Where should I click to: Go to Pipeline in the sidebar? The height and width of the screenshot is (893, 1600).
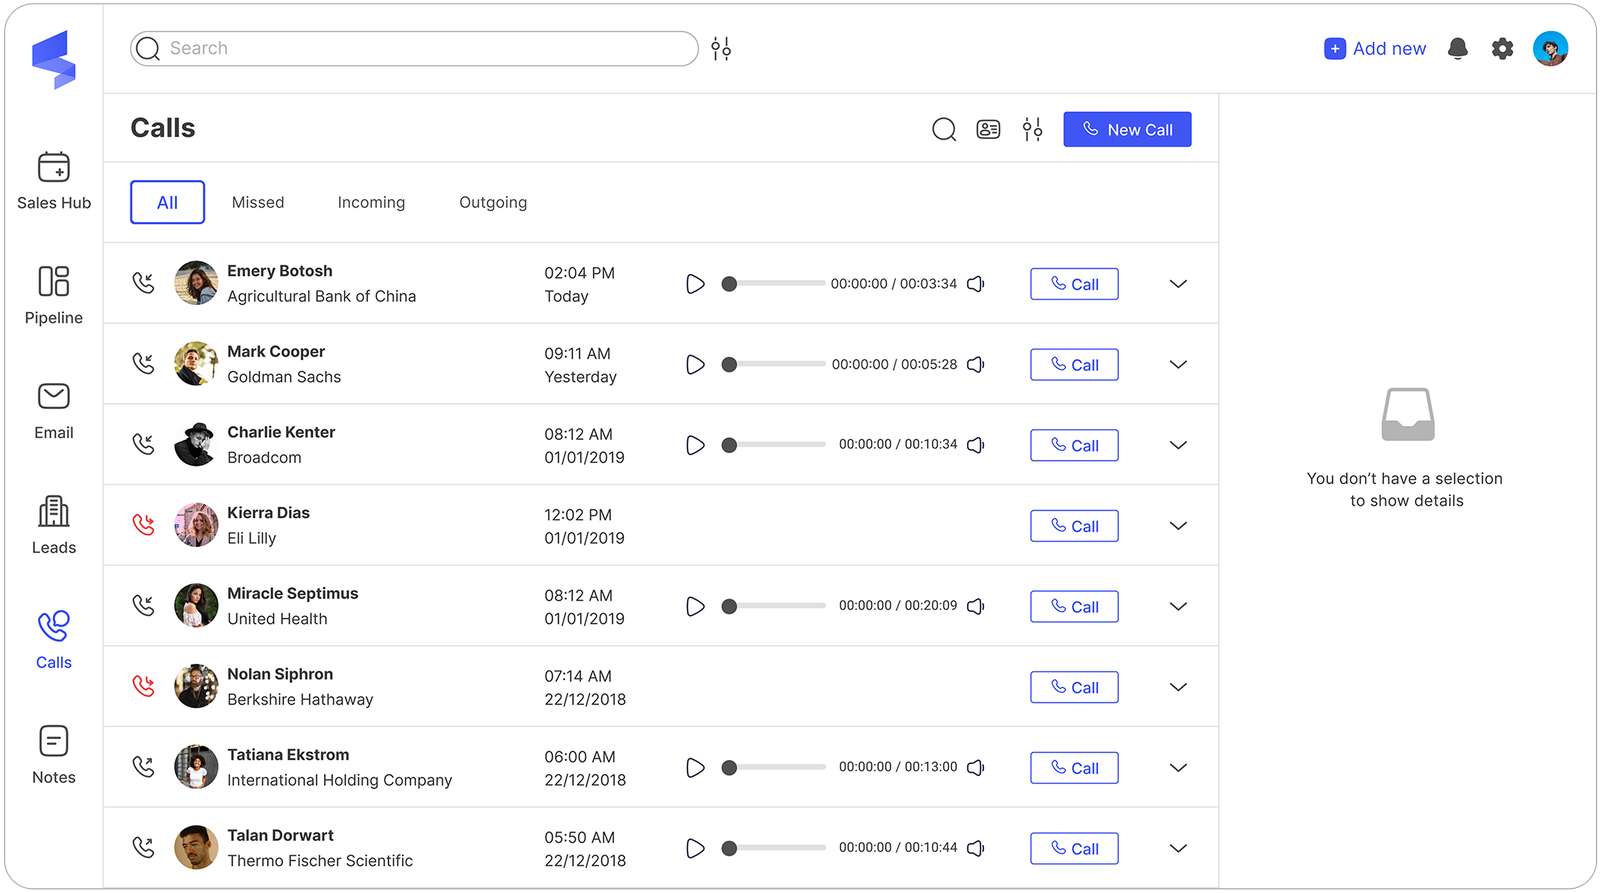point(54,282)
